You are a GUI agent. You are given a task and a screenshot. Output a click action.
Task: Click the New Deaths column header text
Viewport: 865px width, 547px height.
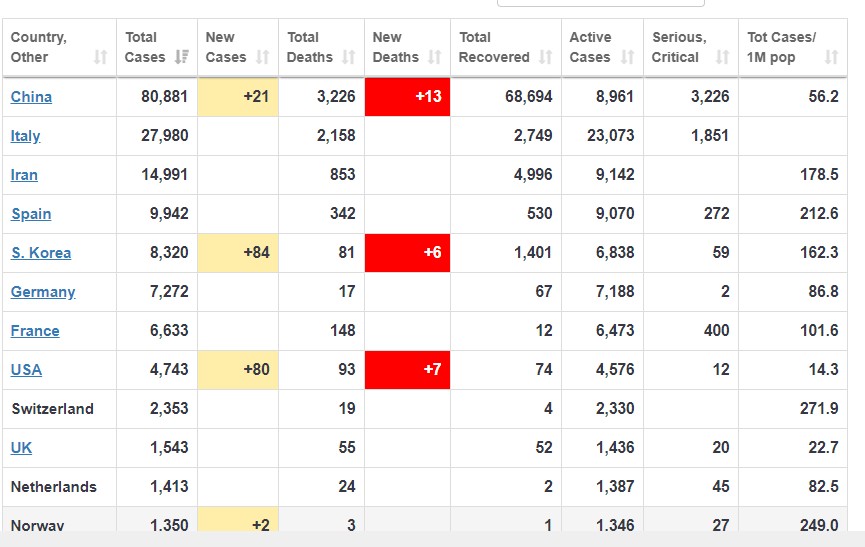point(396,47)
